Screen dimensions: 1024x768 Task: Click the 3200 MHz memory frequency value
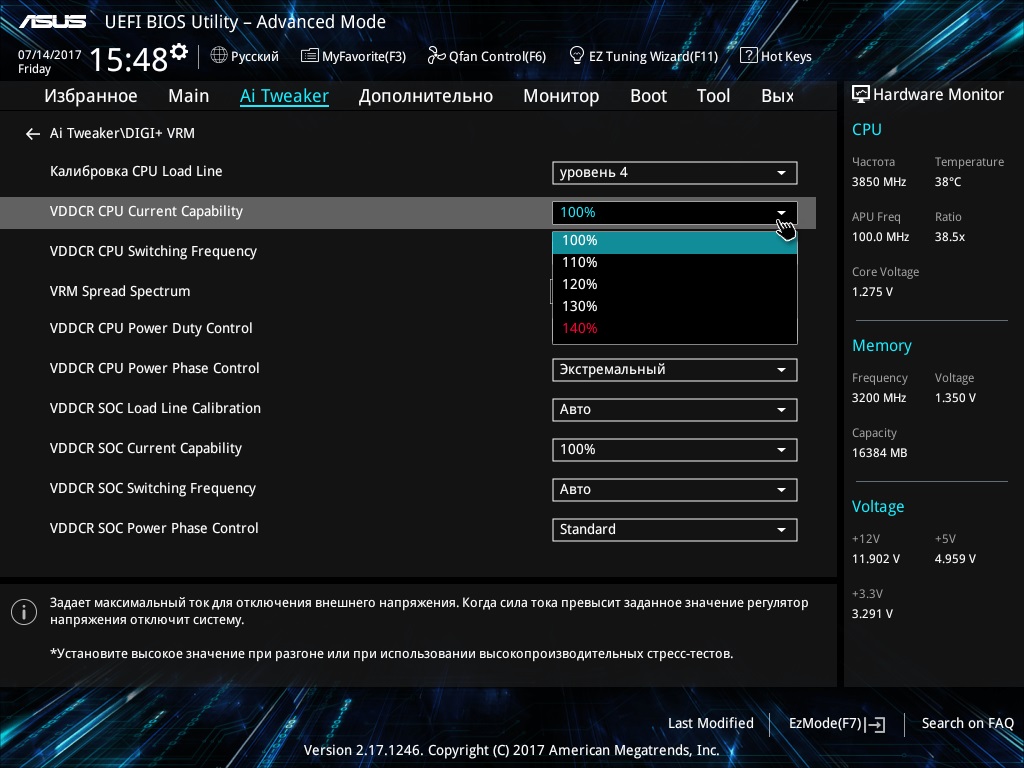click(879, 398)
